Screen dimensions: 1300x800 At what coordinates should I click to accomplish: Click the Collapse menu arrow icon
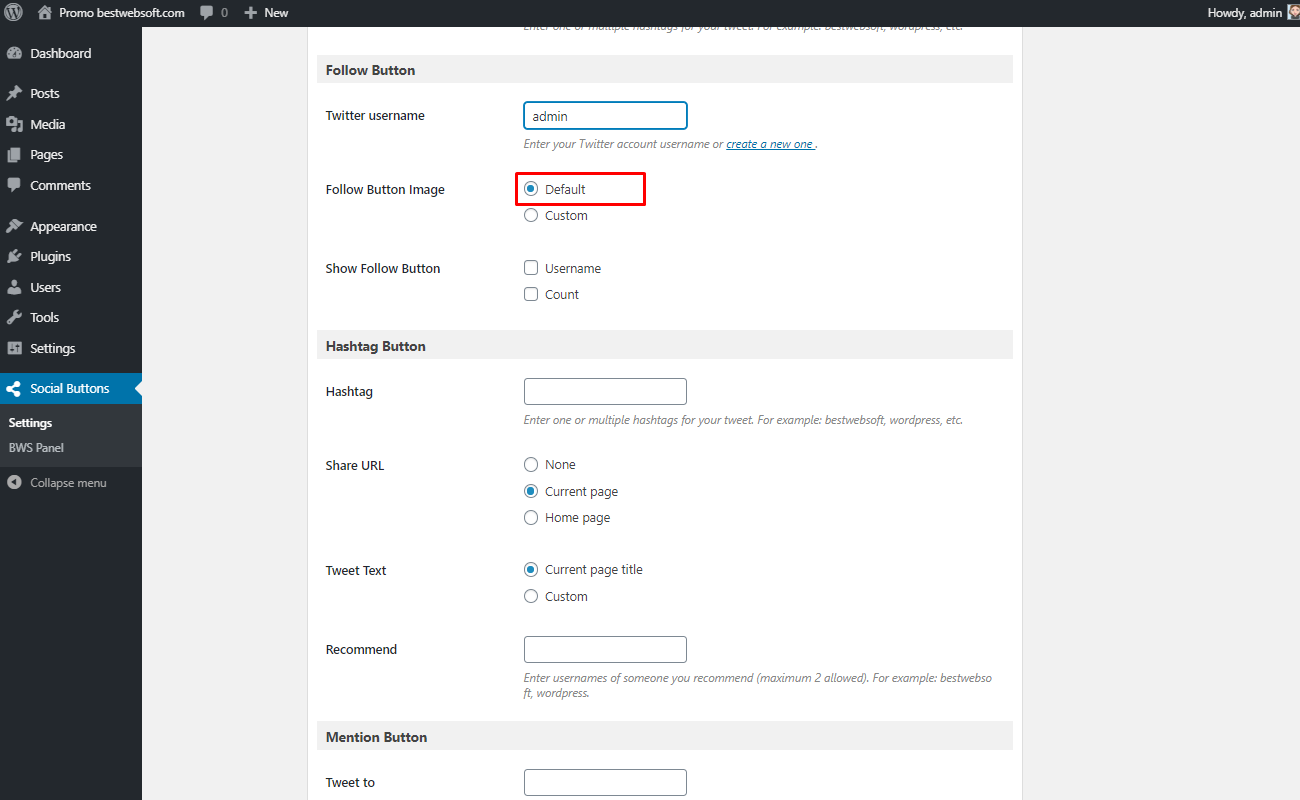click(14, 483)
